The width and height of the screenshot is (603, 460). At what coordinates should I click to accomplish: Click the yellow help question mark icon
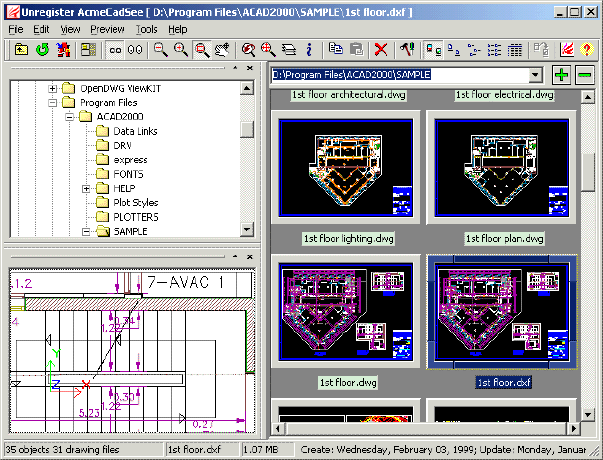coord(586,50)
